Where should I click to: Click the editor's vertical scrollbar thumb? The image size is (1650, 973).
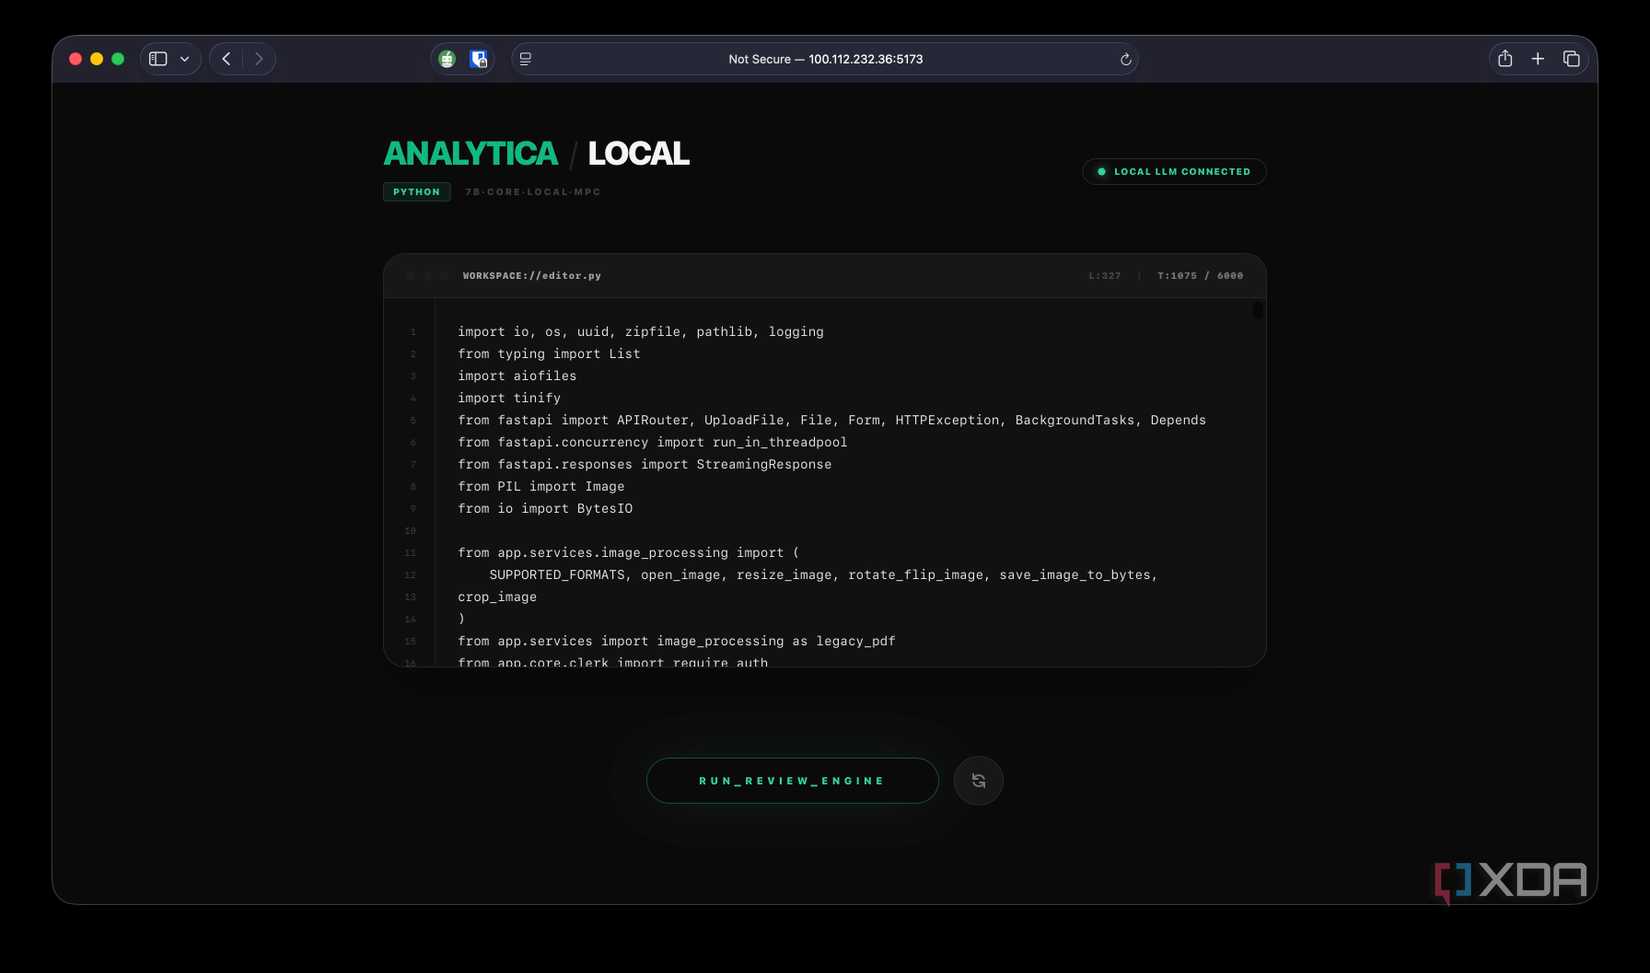point(1257,310)
